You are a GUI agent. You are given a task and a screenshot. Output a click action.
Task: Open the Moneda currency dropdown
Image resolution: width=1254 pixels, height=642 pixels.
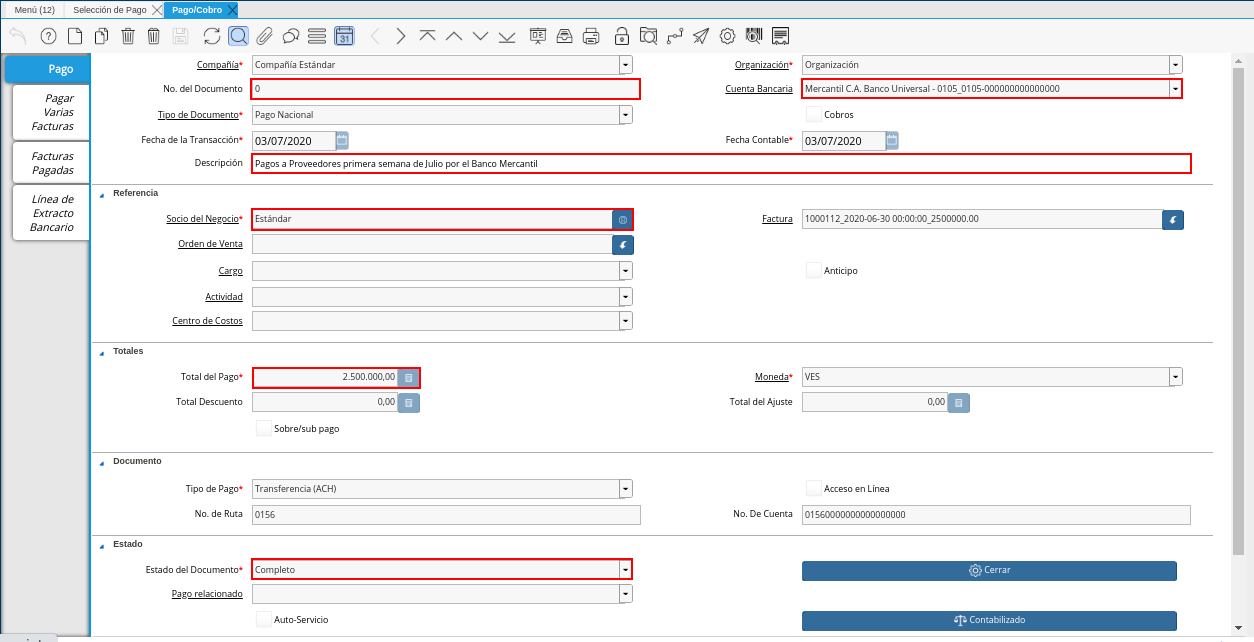point(1175,377)
